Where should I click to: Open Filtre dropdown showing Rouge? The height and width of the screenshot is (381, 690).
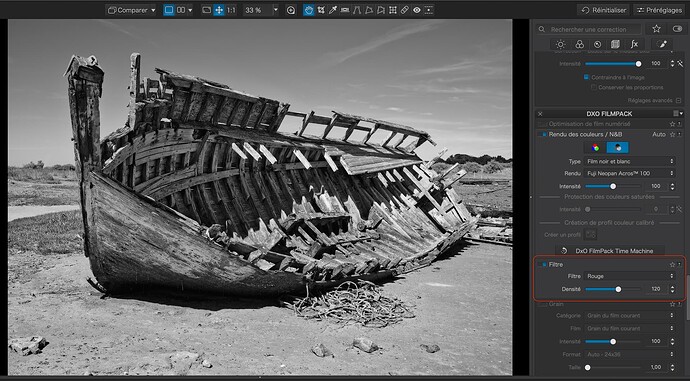click(x=629, y=276)
